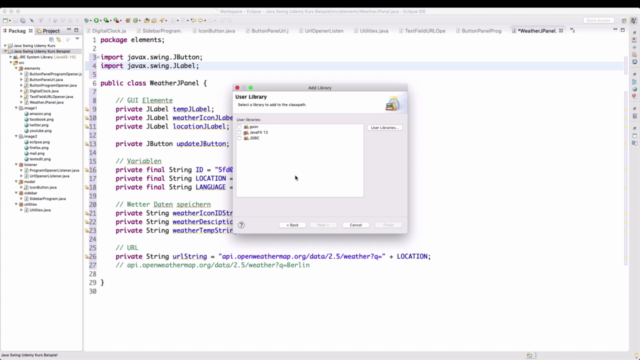Switch to the Project explorer tab

pyautogui.click(x=48, y=31)
